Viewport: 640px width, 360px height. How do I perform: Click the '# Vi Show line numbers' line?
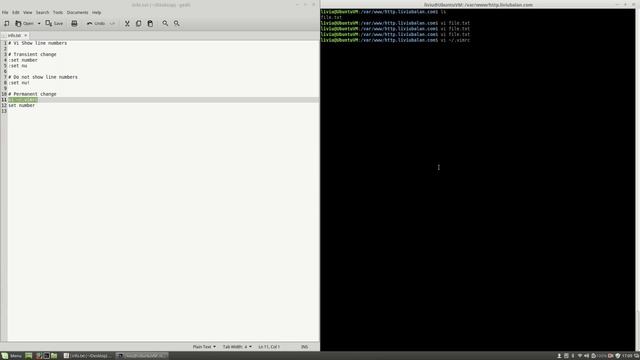pos(38,43)
